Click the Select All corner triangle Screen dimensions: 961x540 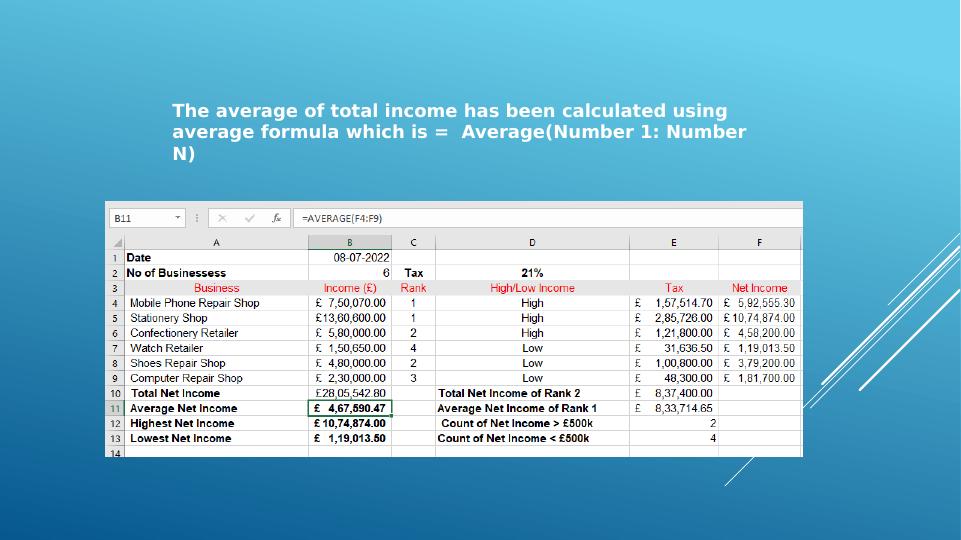click(117, 243)
